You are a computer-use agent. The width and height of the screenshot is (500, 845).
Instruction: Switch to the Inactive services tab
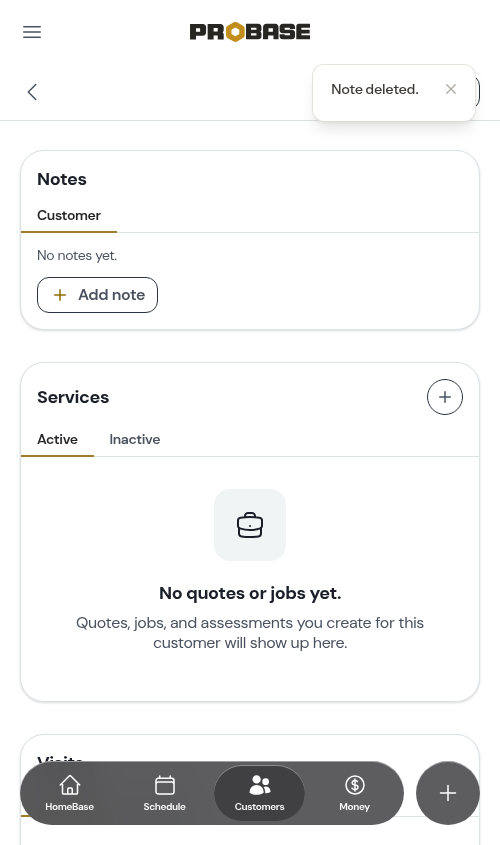tap(135, 439)
